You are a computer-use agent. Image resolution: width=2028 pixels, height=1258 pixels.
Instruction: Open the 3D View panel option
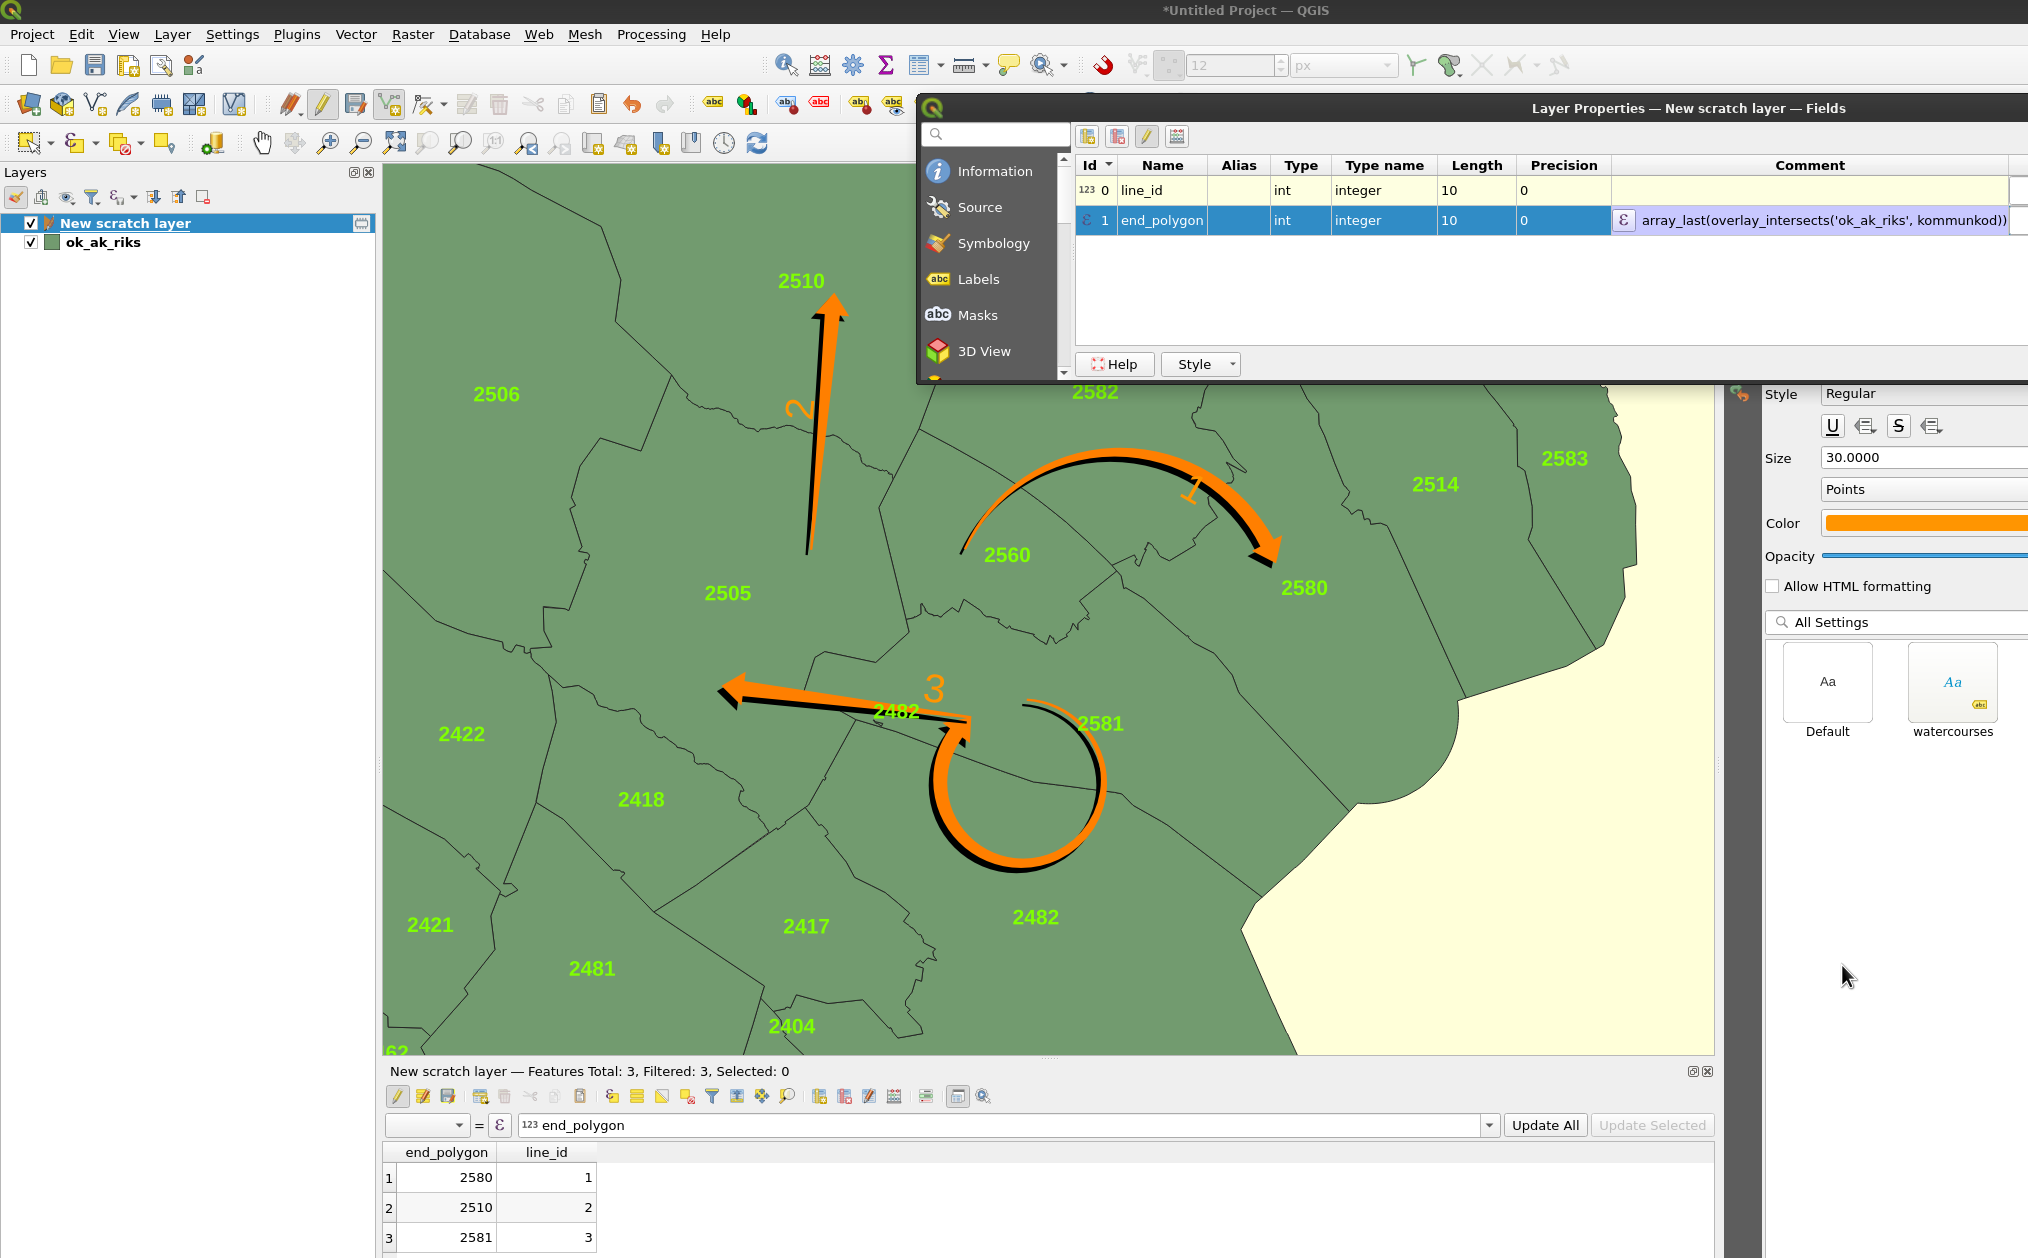coord(982,351)
